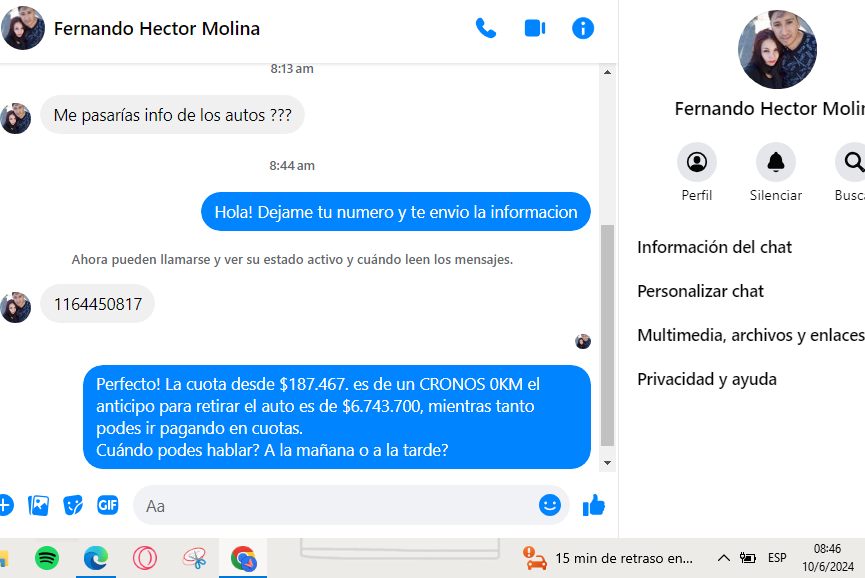Viewport: 865px width, 578px height.
Task: Expand Personalizar chat section
Action: click(700, 291)
